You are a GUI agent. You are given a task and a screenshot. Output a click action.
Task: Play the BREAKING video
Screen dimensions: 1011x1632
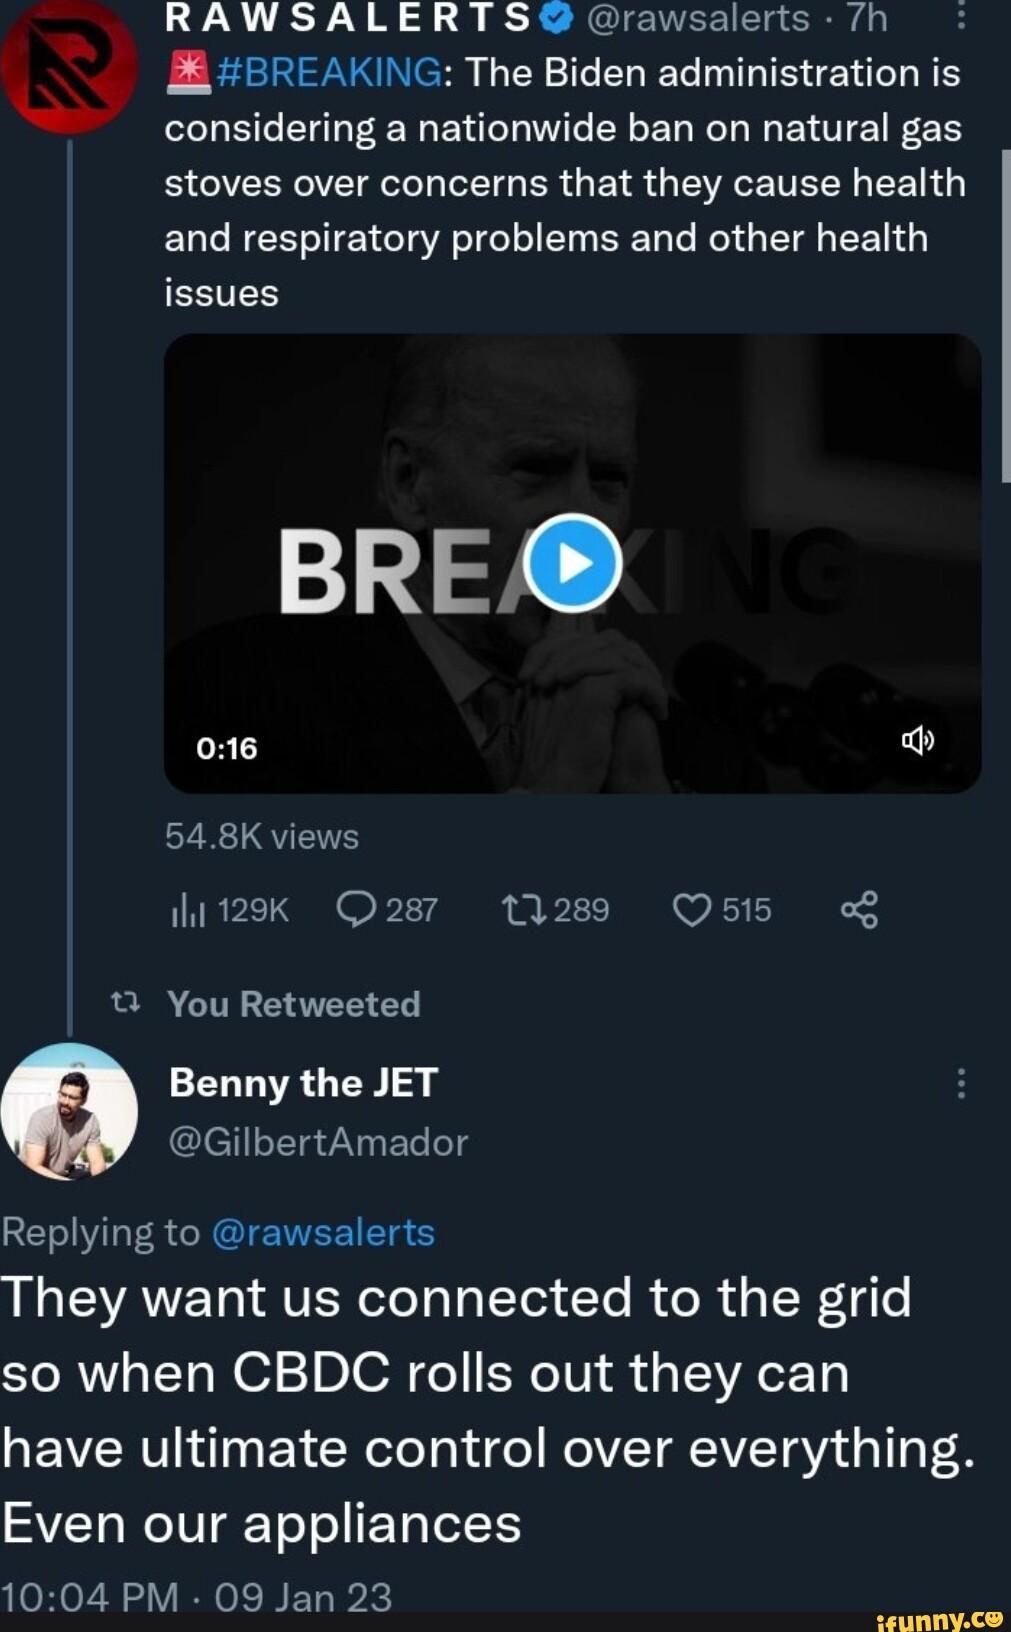point(573,563)
